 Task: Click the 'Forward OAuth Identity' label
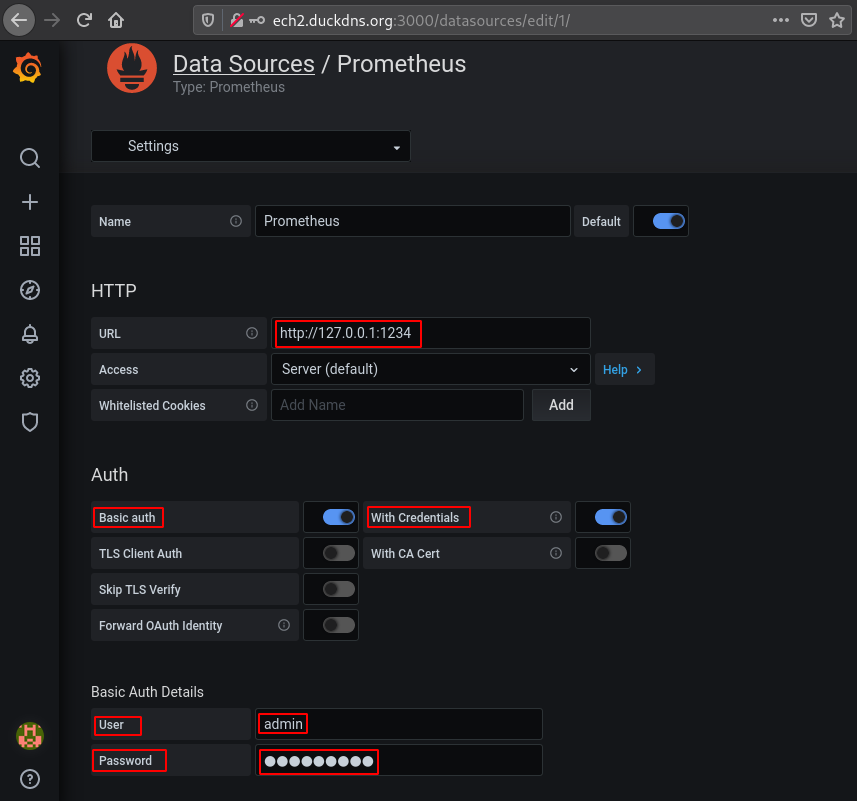[x=160, y=626]
